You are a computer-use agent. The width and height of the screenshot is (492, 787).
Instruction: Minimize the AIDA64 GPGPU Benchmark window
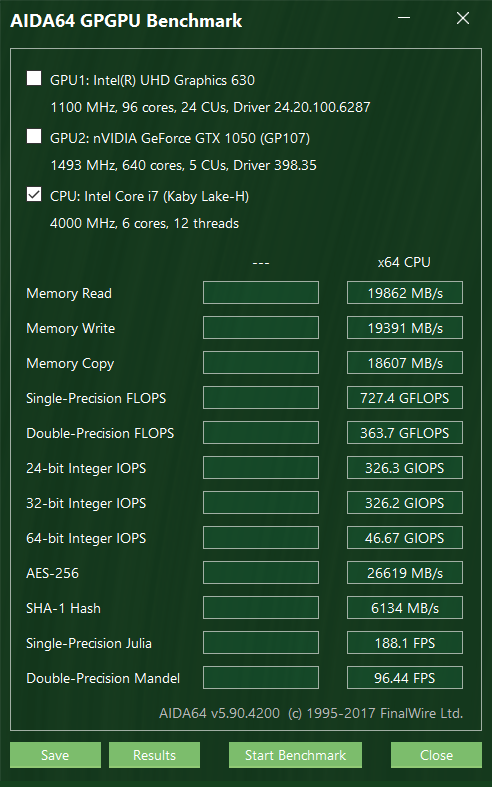click(x=404, y=18)
